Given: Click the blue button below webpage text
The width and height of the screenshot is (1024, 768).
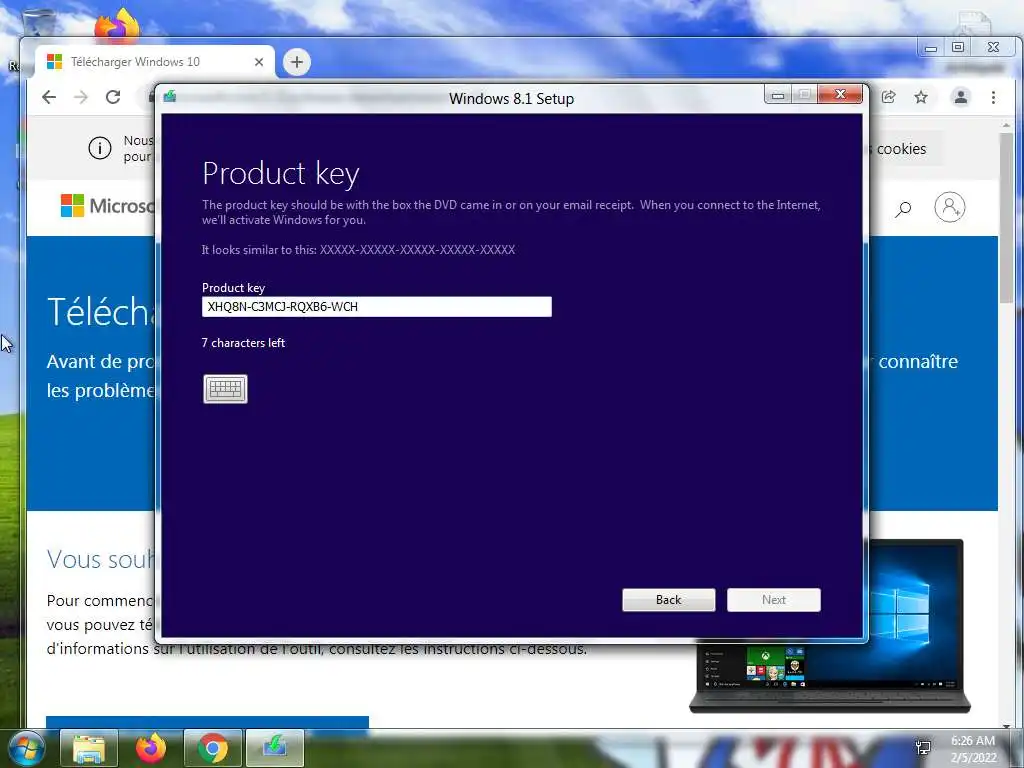Looking at the screenshot, I should 208,722.
